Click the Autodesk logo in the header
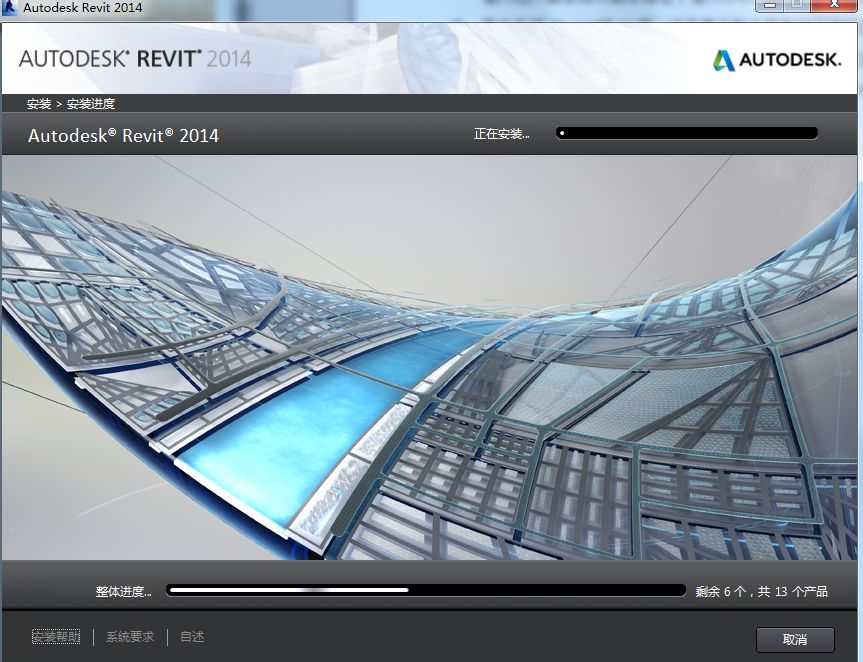This screenshot has height=662, width=863. point(777,60)
